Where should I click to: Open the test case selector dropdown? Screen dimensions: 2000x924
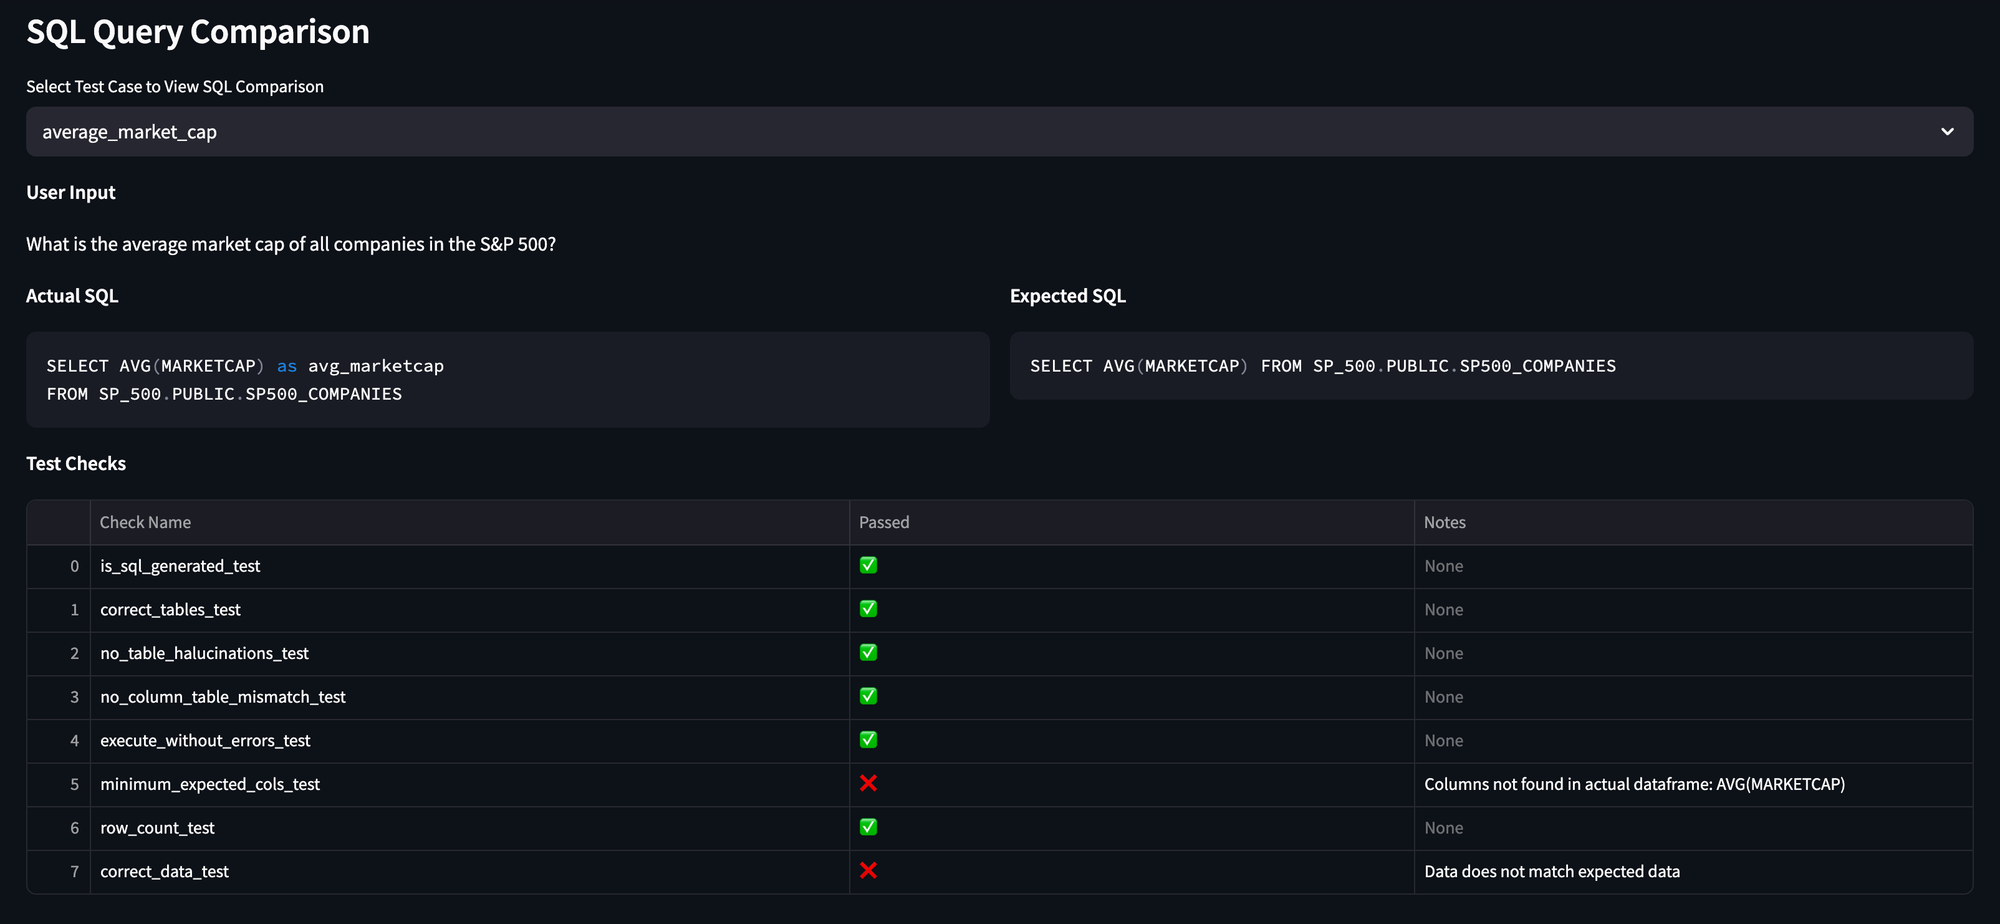point(998,132)
